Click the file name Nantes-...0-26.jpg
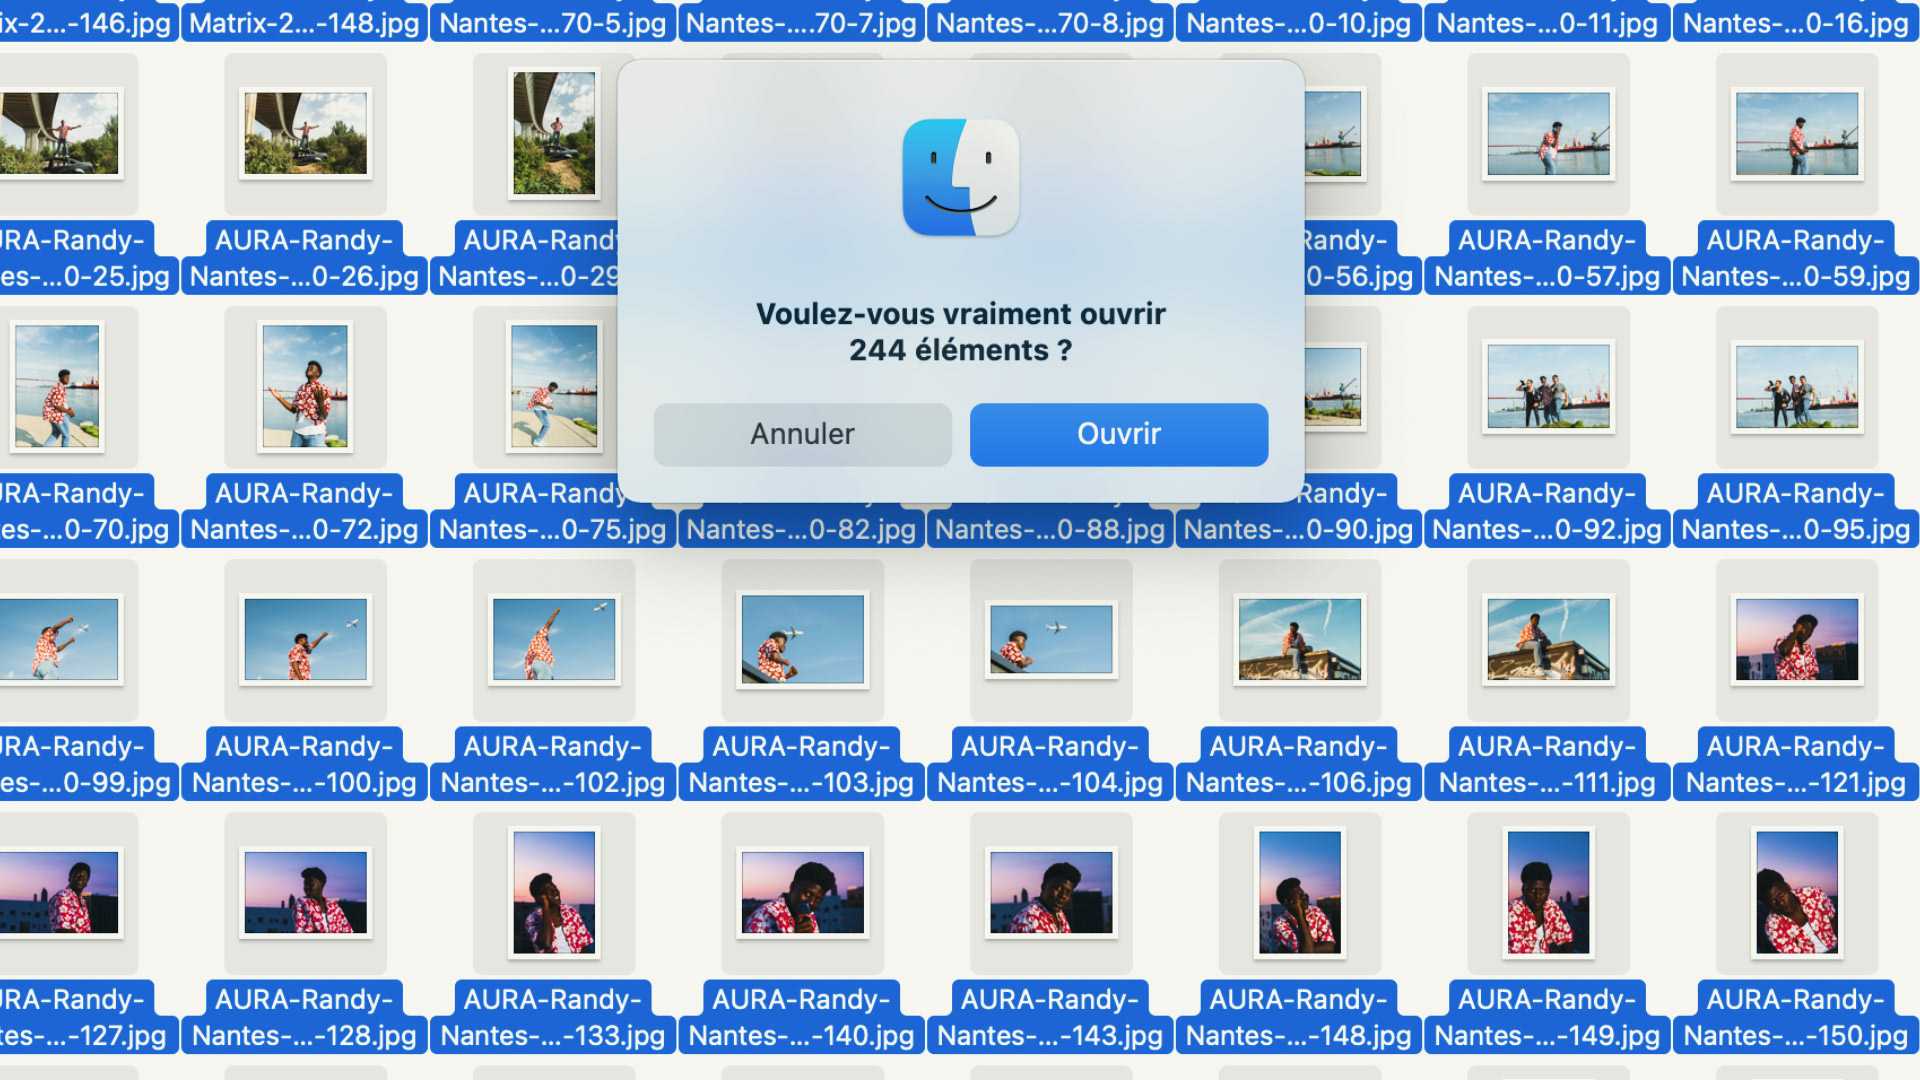Viewport: 1920px width, 1080px height. (304, 276)
